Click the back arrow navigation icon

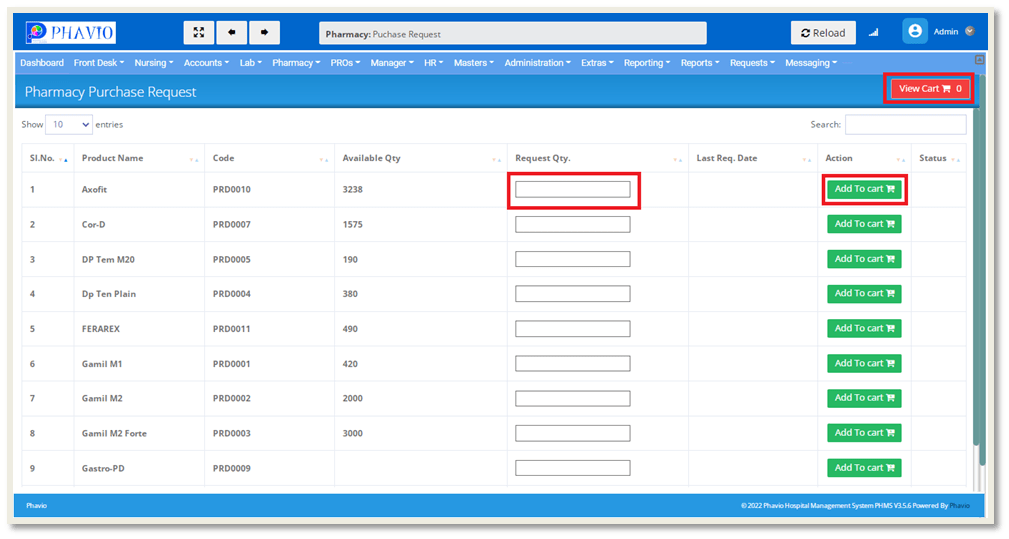point(231,33)
